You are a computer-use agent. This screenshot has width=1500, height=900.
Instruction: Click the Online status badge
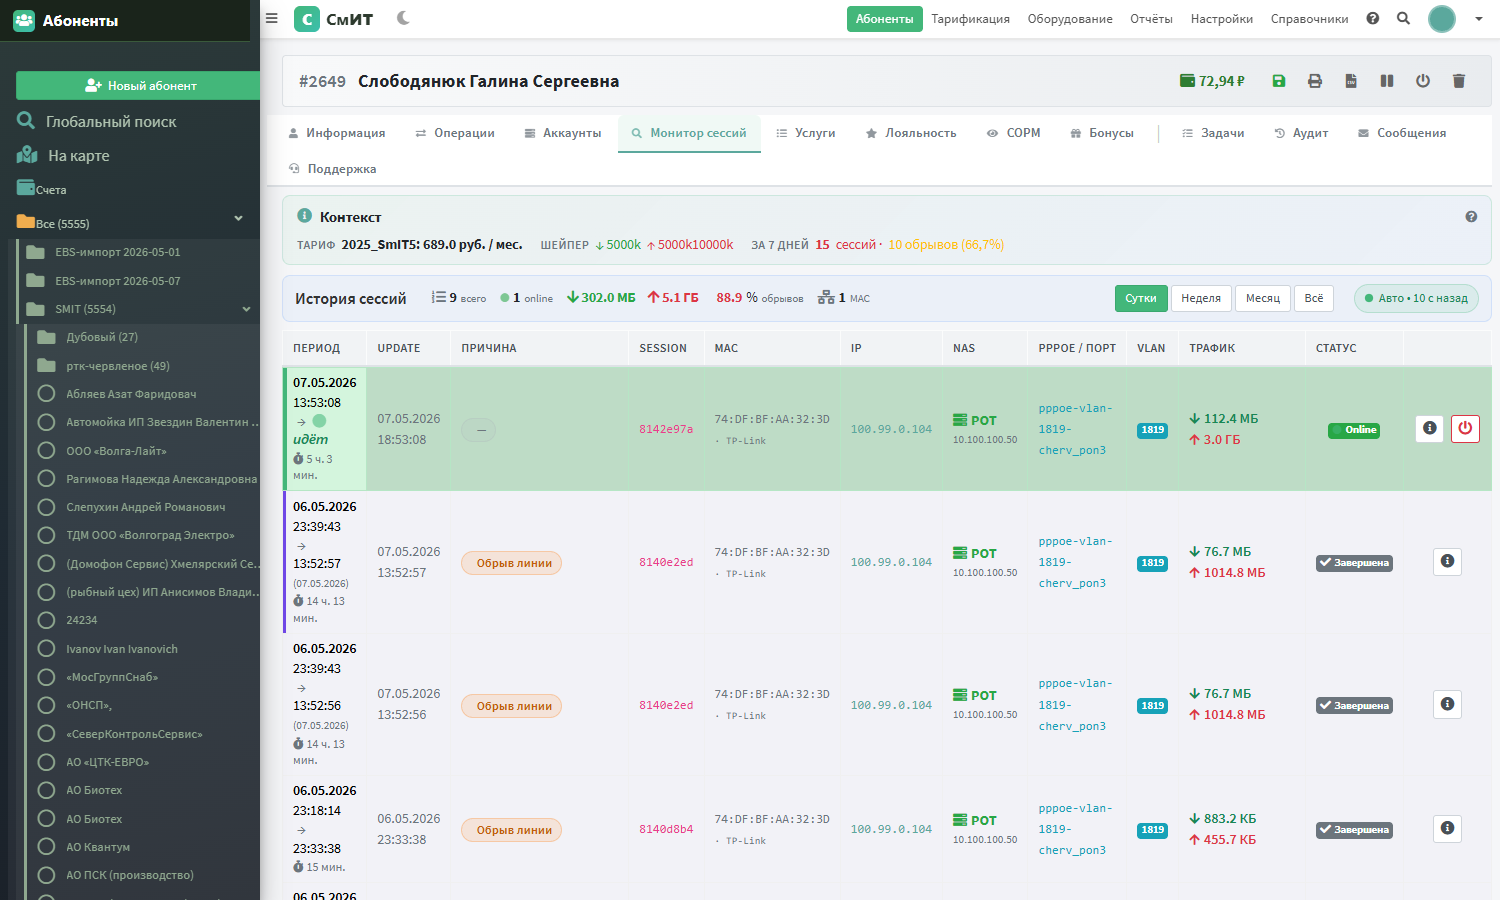(x=1354, y=430)
